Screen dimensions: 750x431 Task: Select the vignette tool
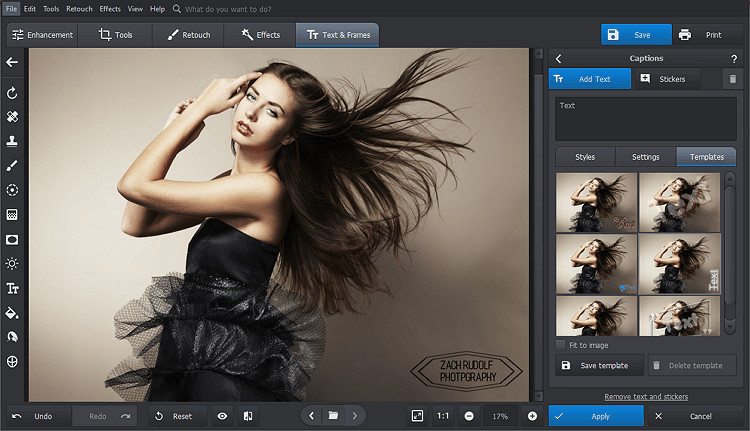(x=12, y=240)
